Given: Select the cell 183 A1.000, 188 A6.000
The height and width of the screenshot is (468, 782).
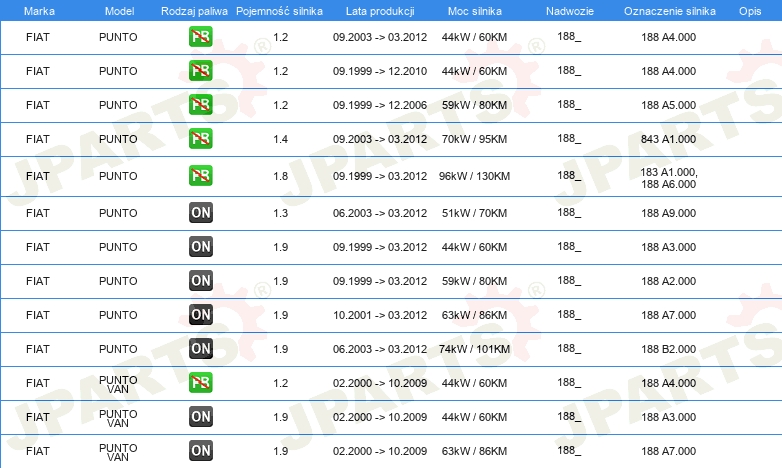Looking at the screenshot, I should coord(668,178).
